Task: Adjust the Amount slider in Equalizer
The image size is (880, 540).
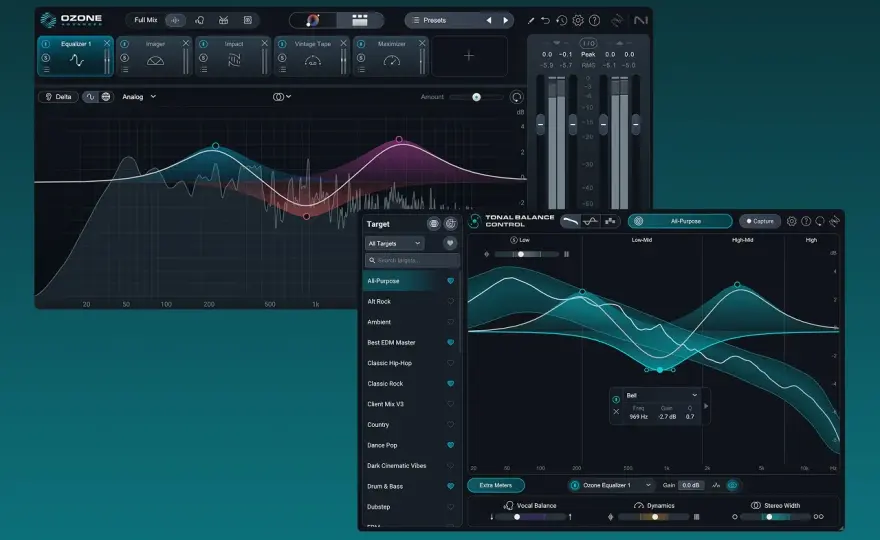Action: [x=476, y=97]
